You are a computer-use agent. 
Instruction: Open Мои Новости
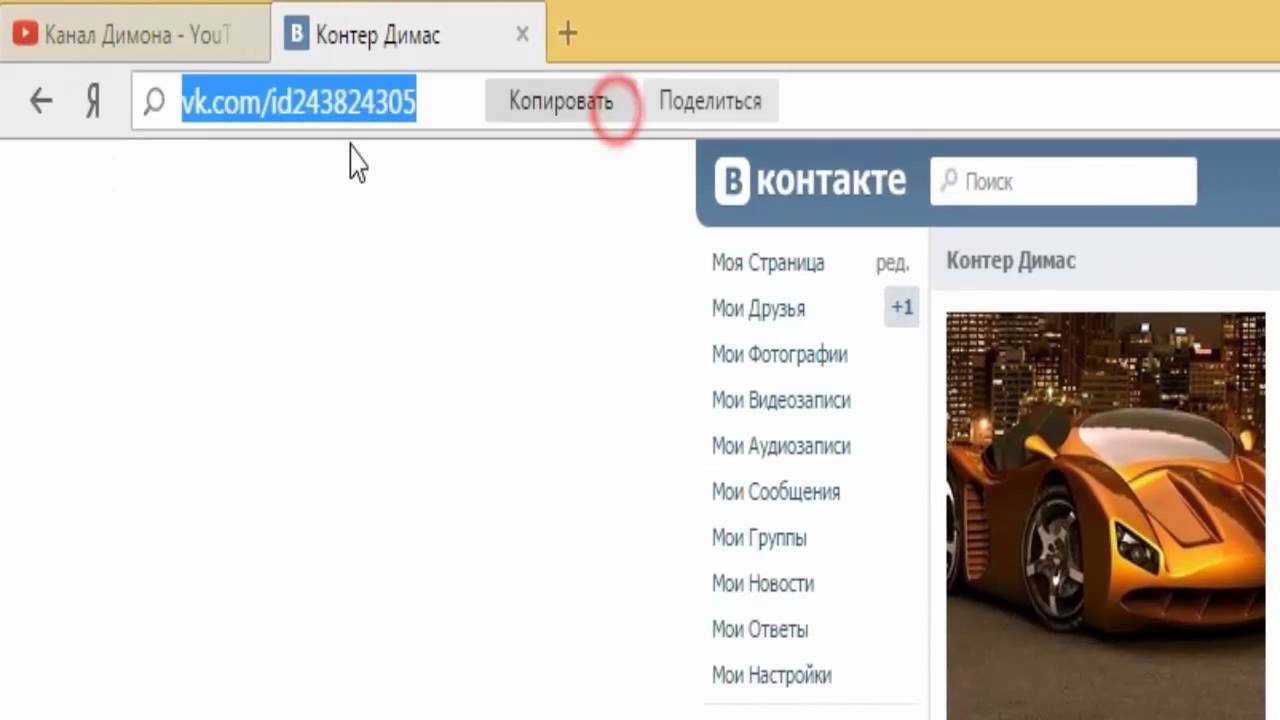763,584
